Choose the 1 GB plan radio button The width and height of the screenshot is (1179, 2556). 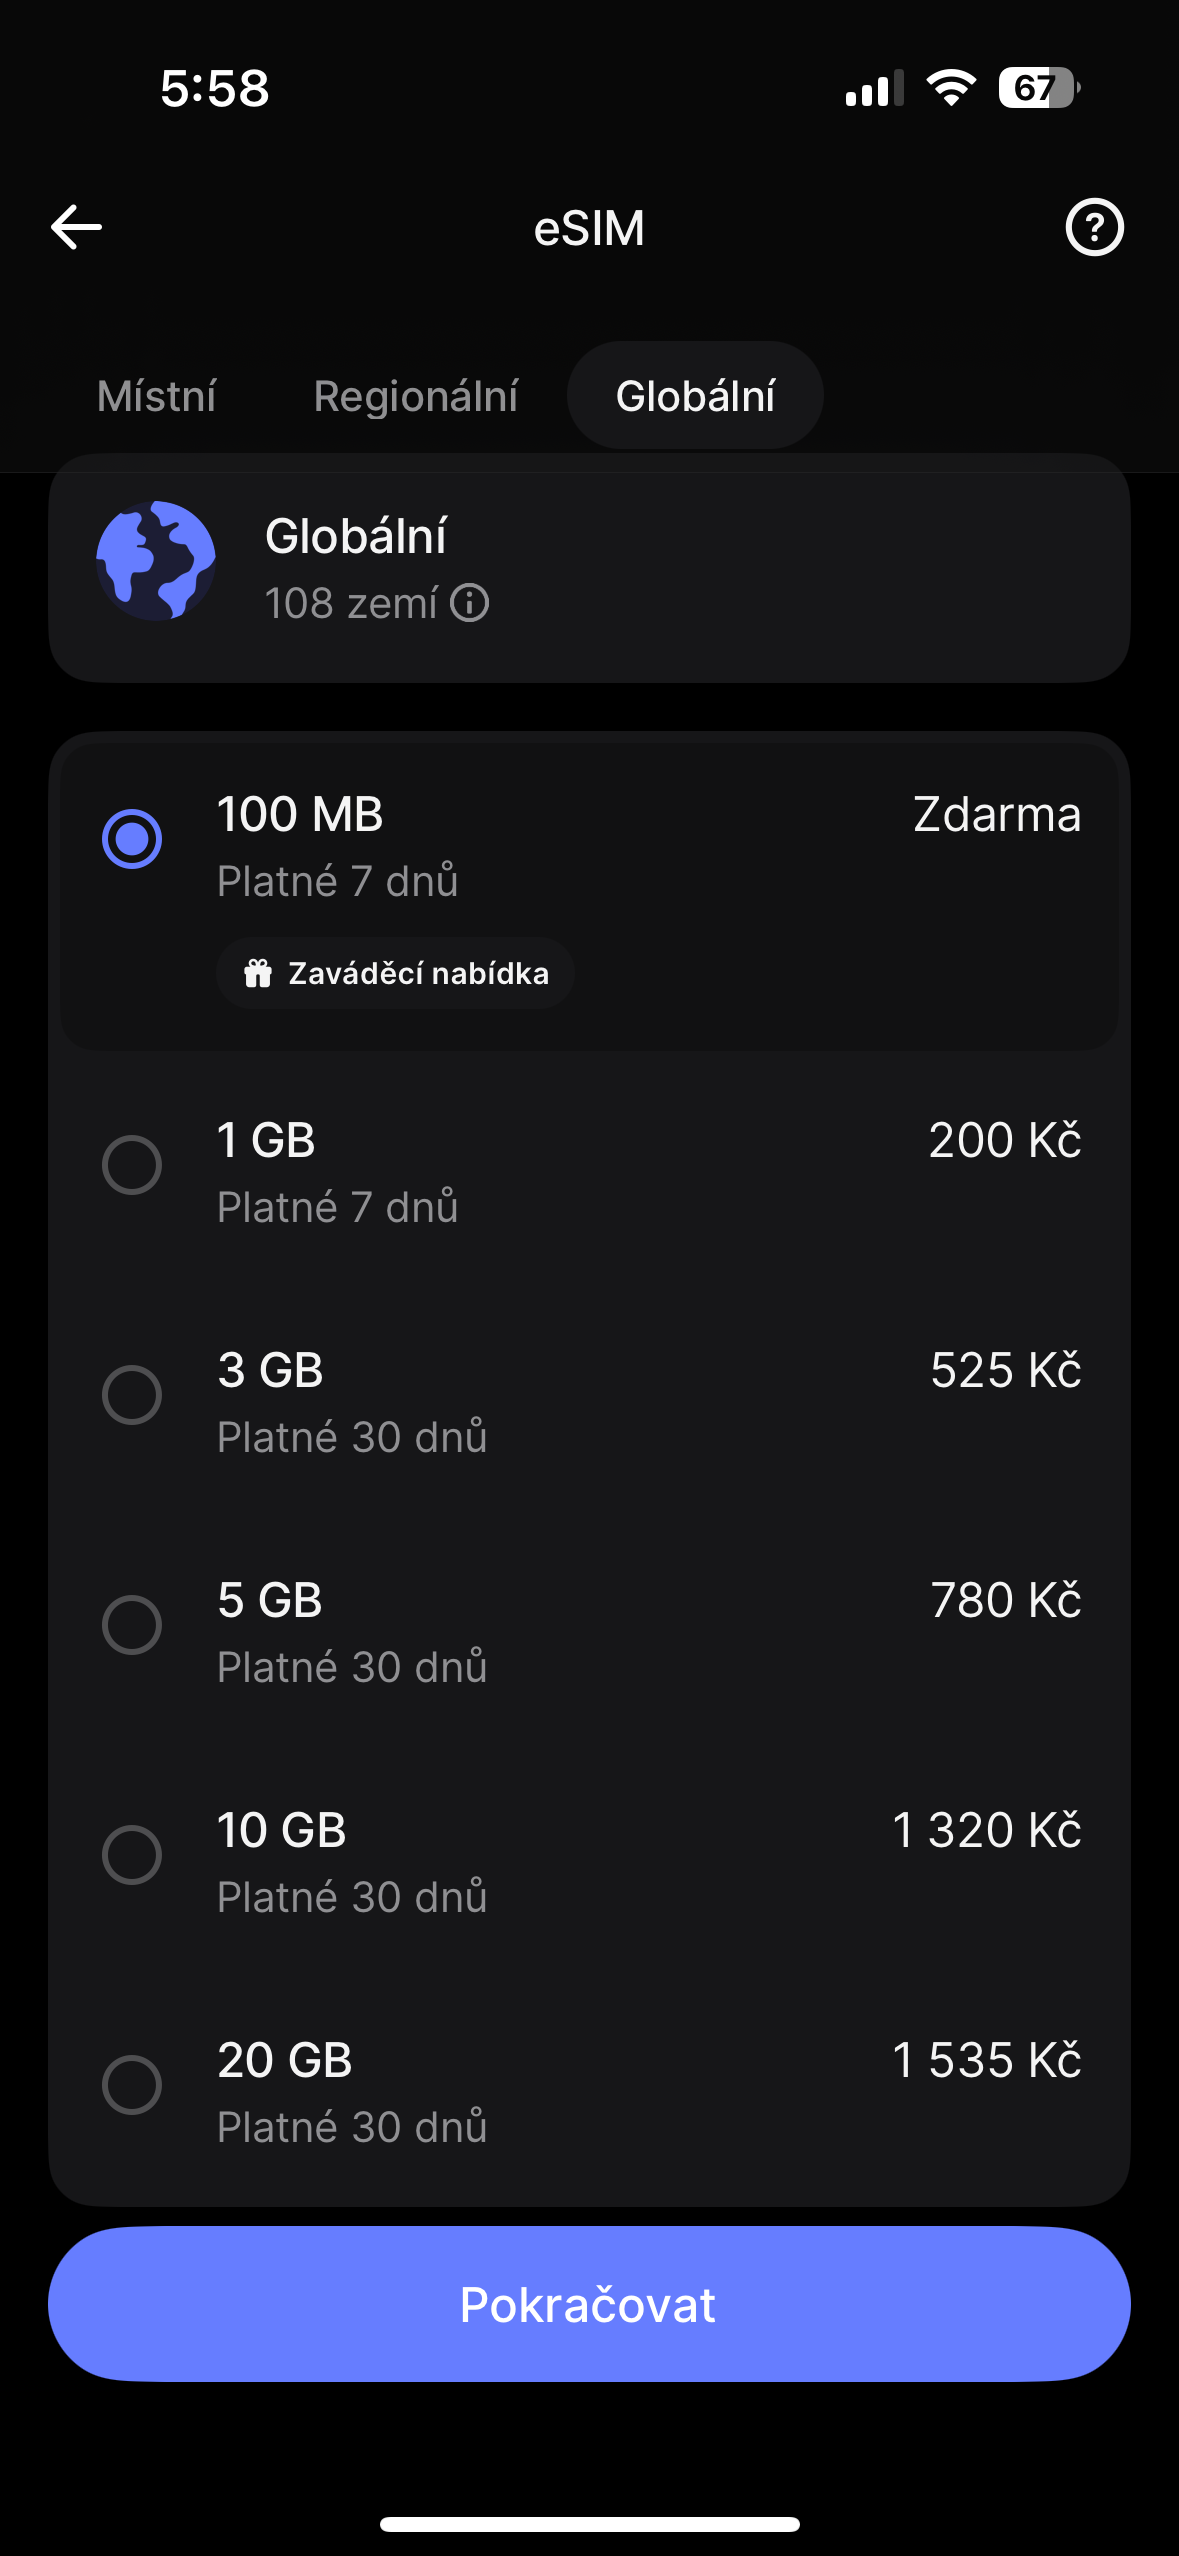[132, 1165]
